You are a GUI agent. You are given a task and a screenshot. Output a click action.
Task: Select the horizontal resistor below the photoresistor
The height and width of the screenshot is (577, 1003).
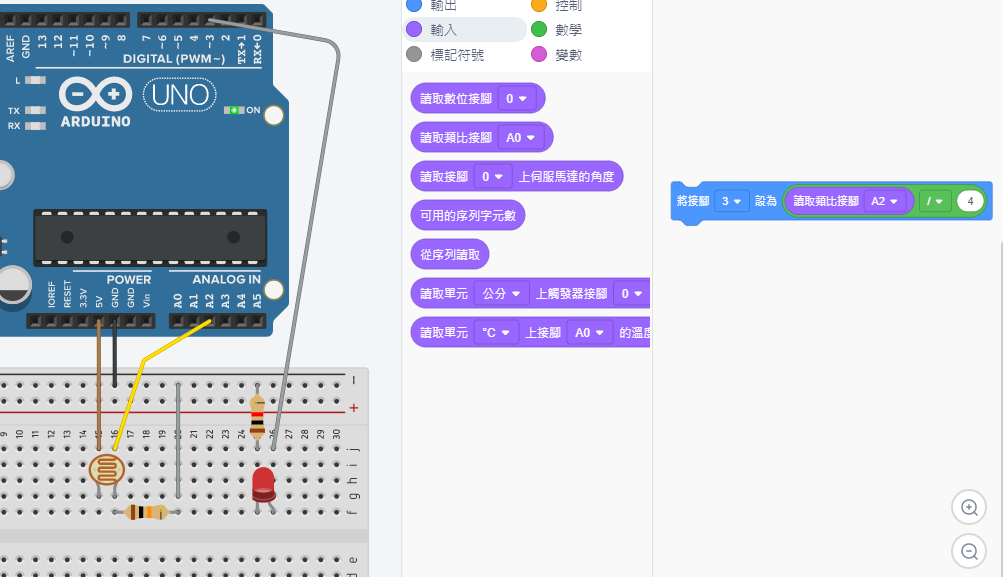coord(147,513)
